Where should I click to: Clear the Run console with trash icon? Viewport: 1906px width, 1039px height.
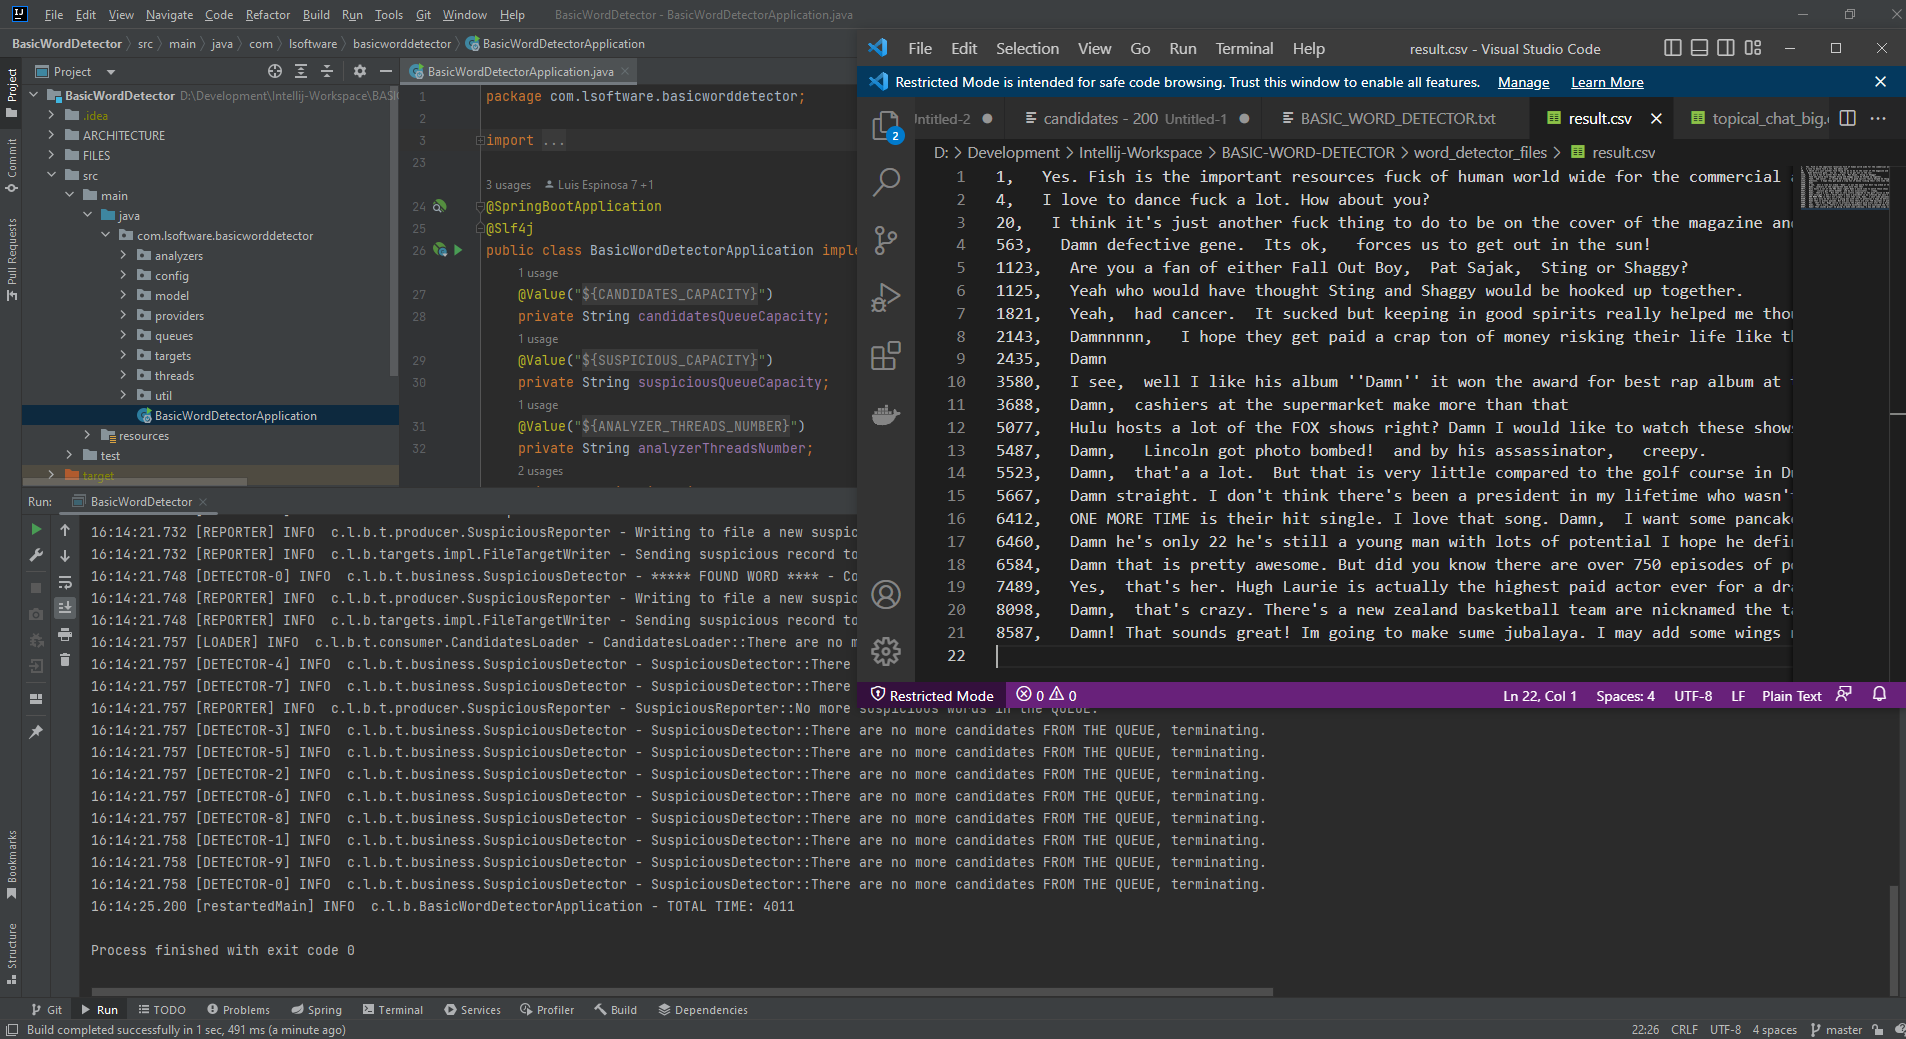click(x=65, y=661)
